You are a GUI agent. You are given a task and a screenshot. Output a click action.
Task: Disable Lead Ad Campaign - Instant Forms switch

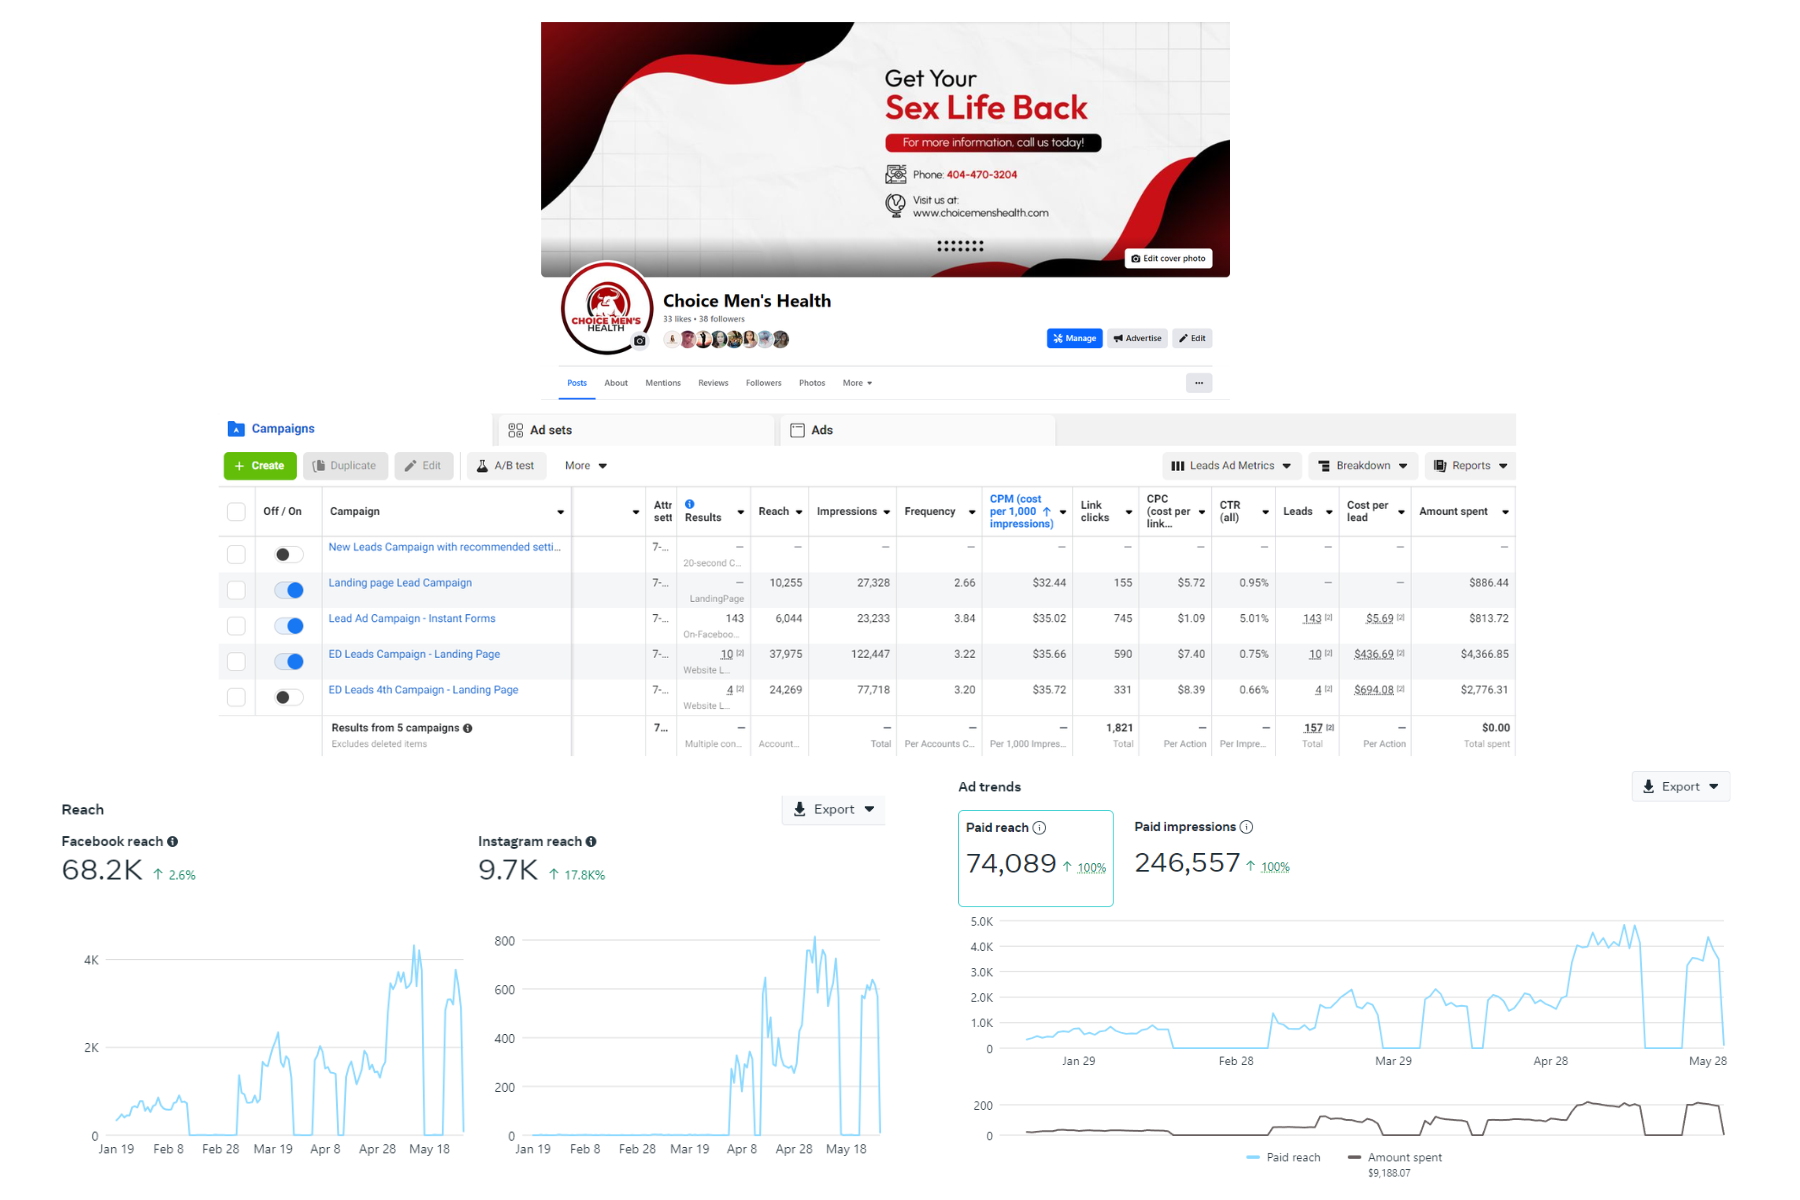coord(289,626)
